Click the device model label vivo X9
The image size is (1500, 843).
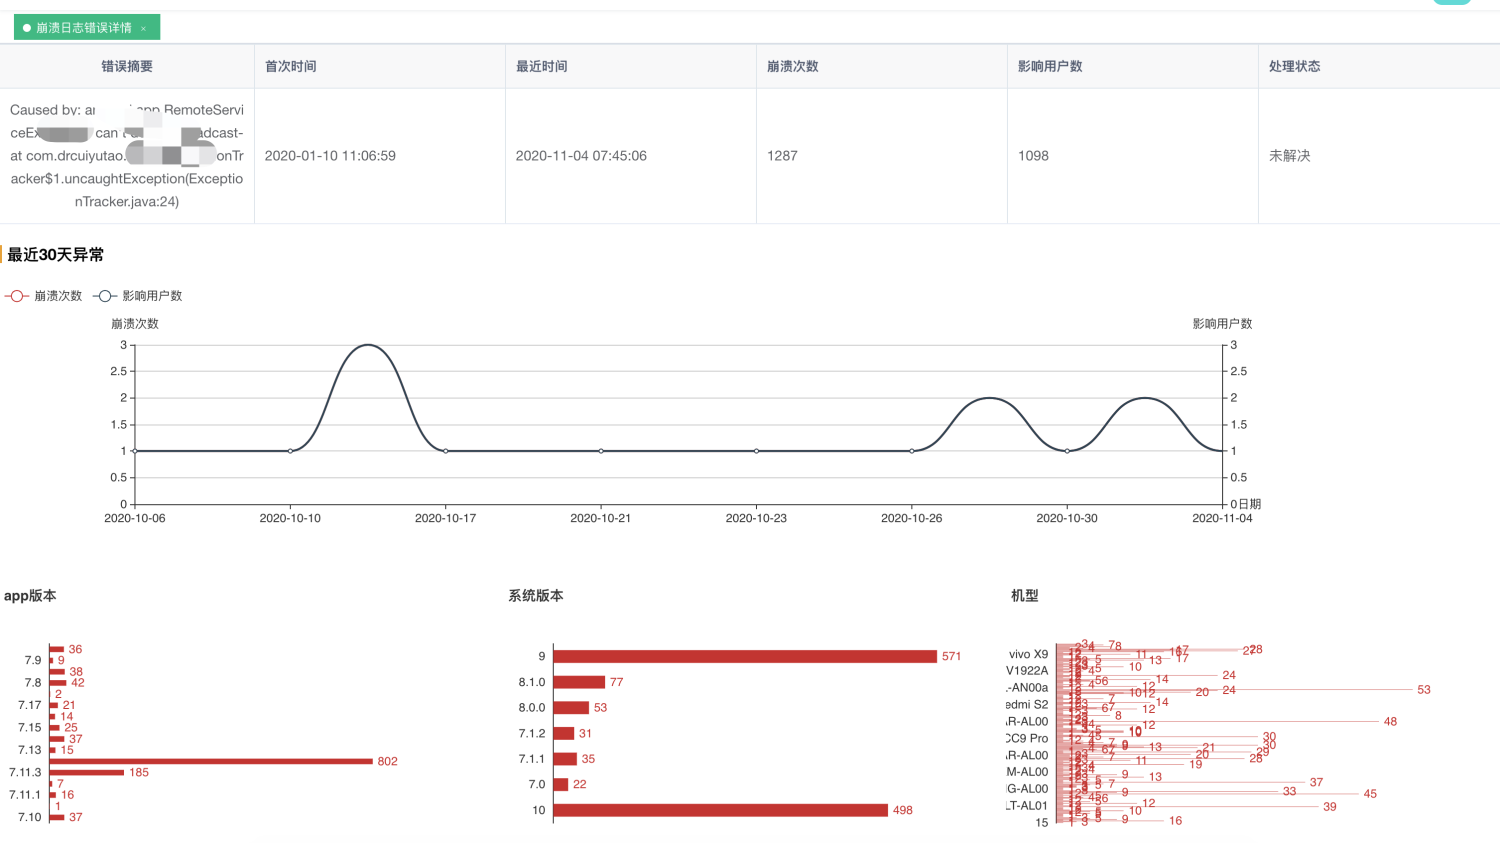pyautogui.click(x=1028, y=654)
